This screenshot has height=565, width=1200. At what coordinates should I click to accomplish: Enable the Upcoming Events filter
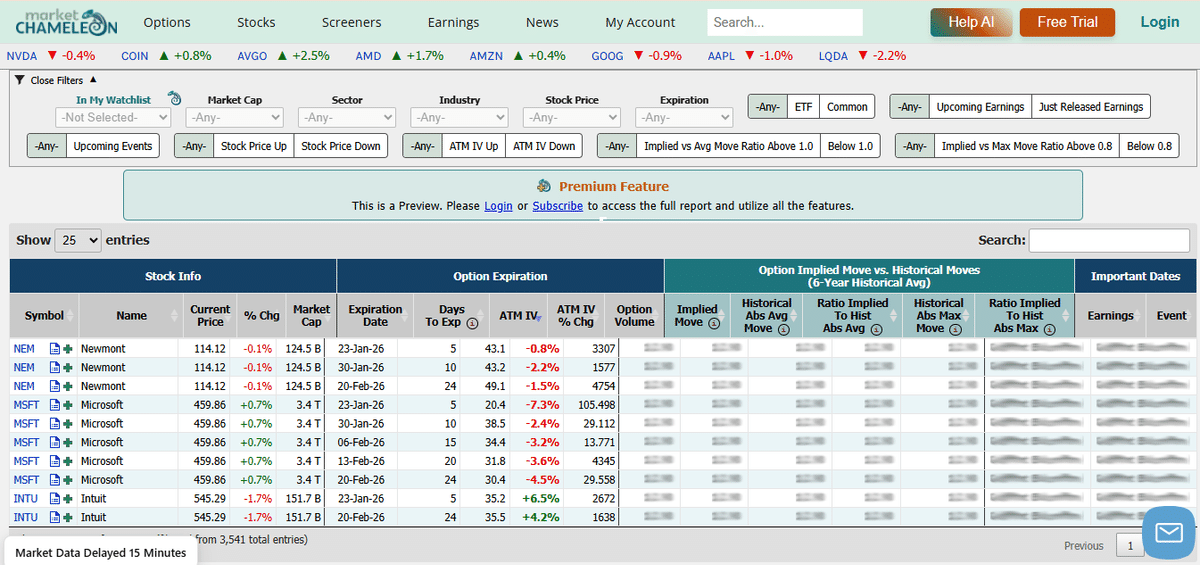coord(112,146)
